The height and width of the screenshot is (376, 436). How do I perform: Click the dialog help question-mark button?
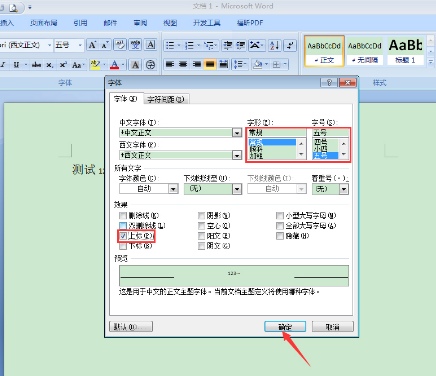[x=329, y=83]
